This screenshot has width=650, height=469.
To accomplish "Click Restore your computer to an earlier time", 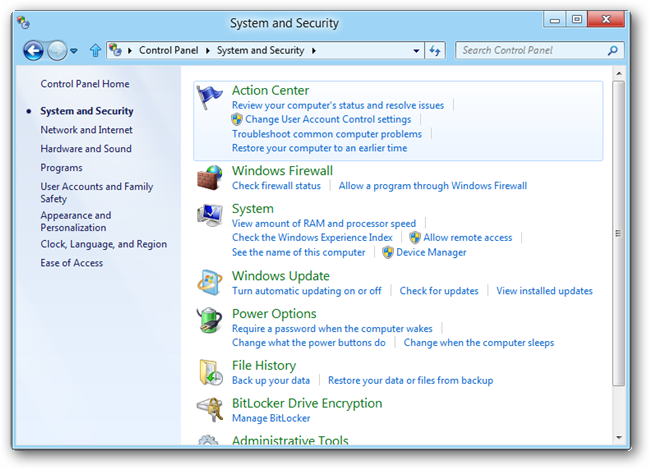I will click(319, 148).
